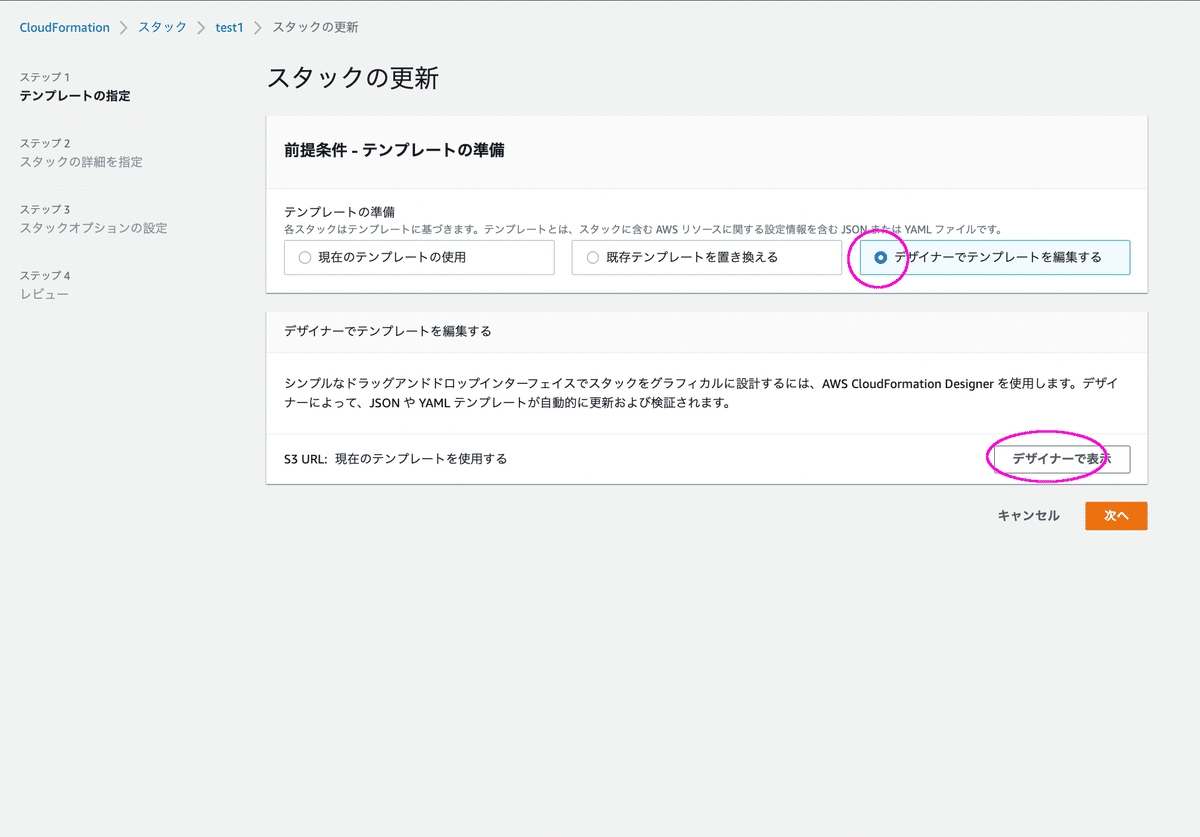Viewport: 1200px width, 837px height.
Task: Go to the スタック breadcrumb link
Action: click(x=162, y=28)
